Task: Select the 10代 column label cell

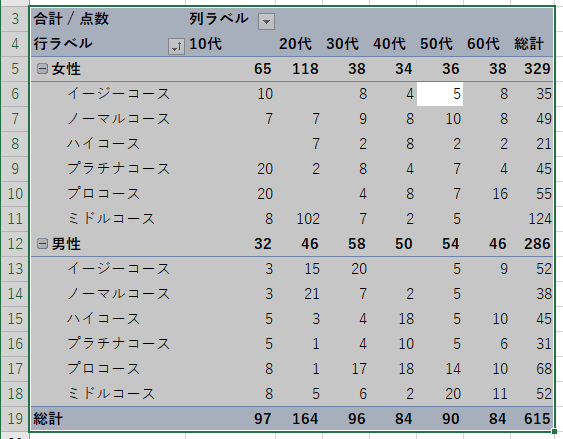Action: tap(231, 44)
